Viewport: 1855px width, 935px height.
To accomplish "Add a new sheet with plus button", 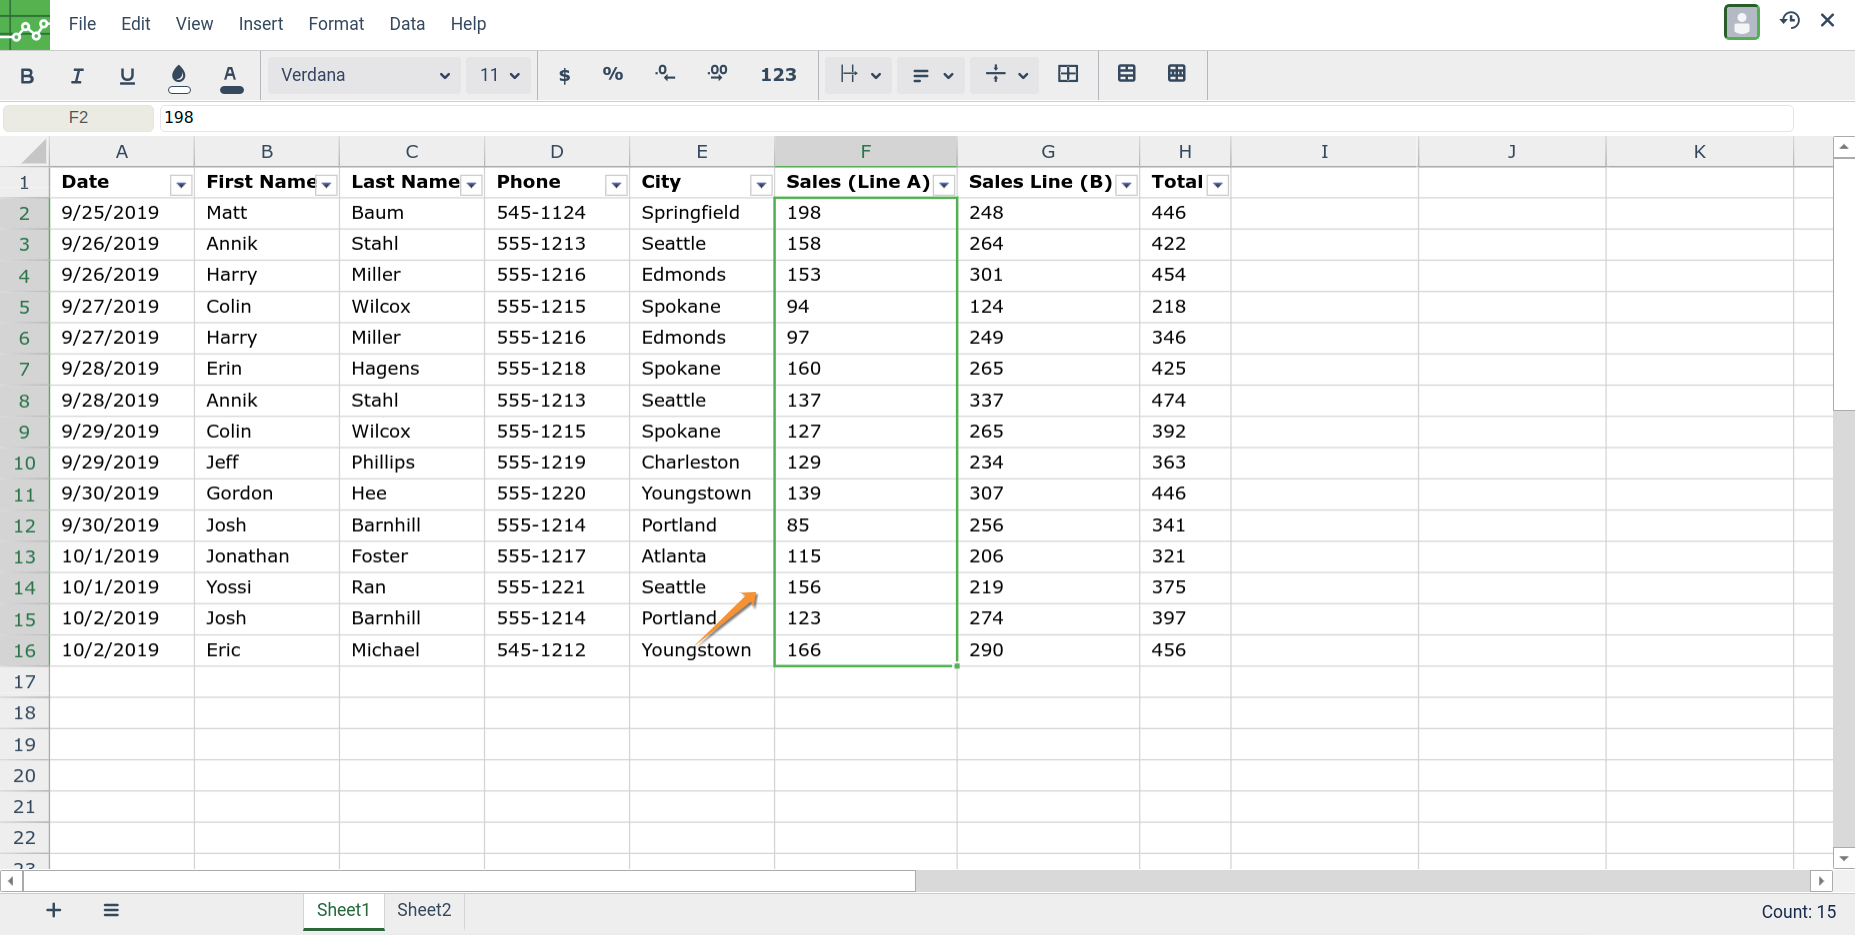I will coord(54,910).
